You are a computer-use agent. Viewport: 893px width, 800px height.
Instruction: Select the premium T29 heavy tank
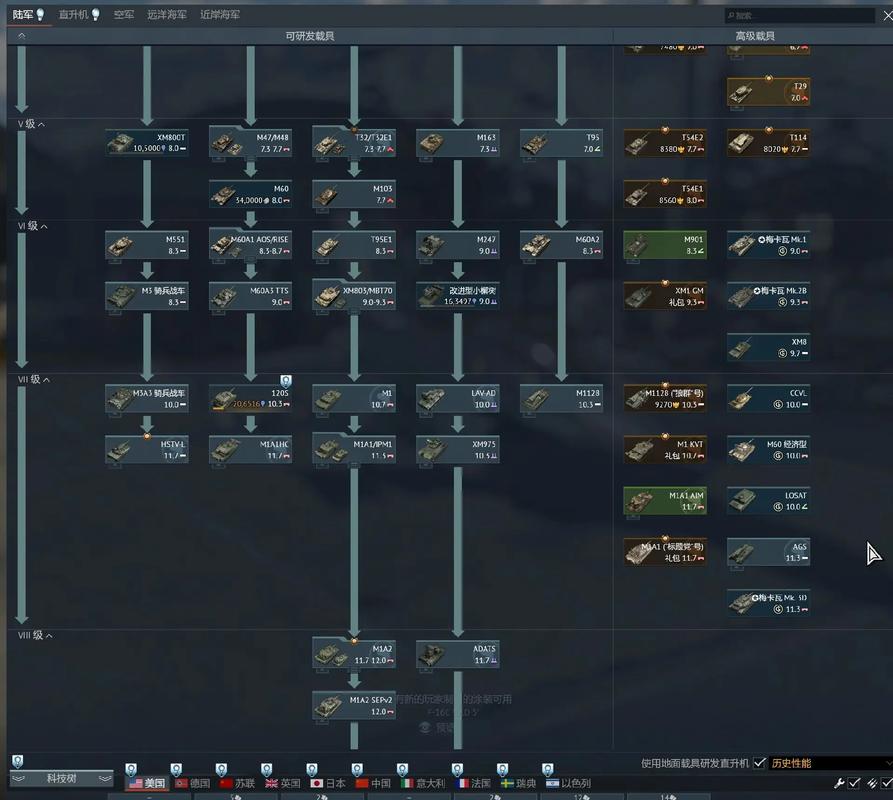(769, 92)
